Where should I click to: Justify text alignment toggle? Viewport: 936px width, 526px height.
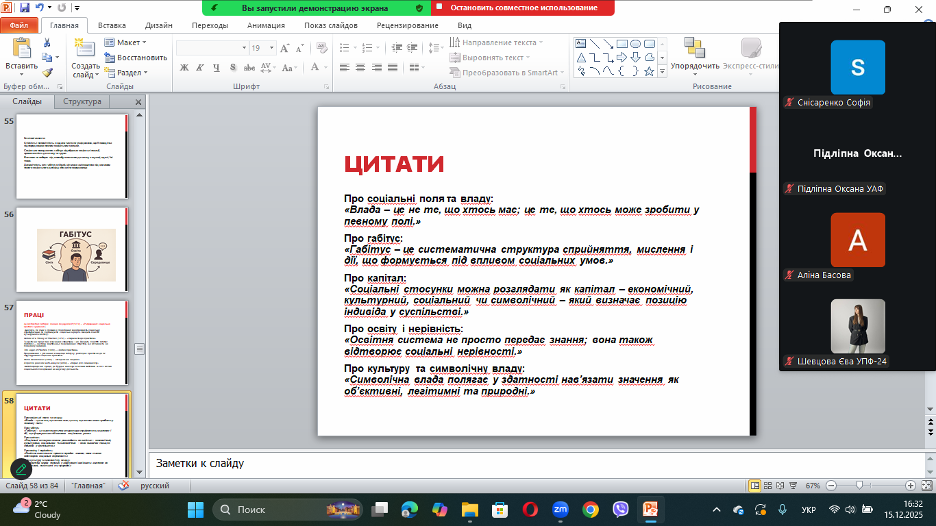(x=392, y=67)
